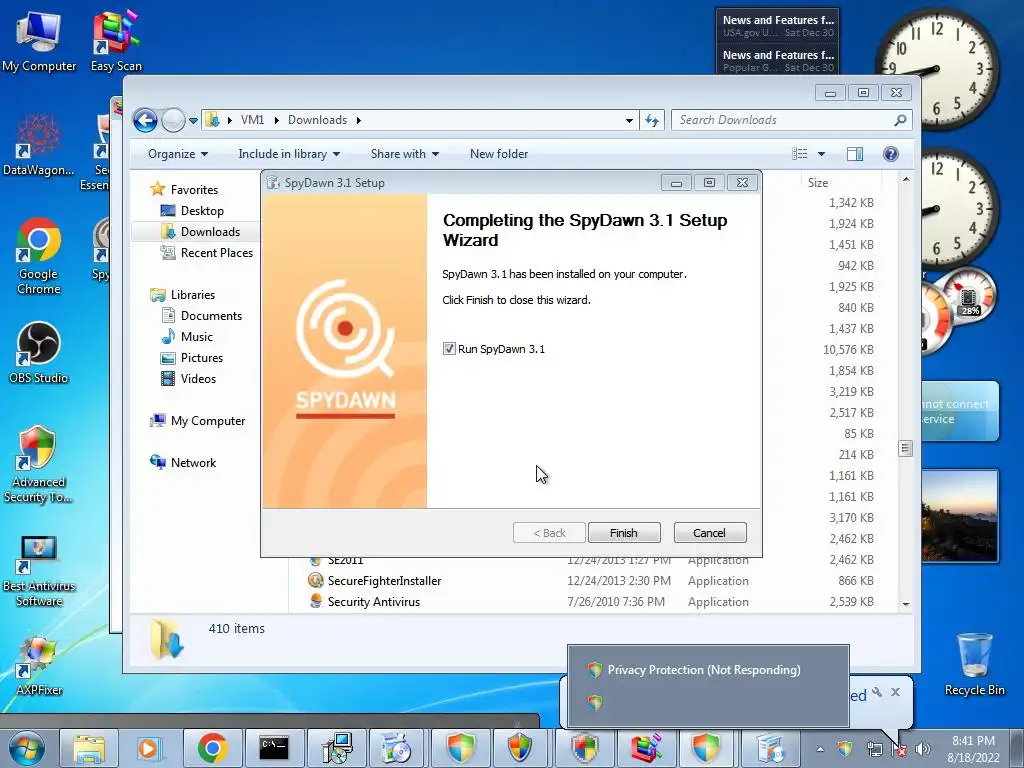Screen dimensions: 1024x768
Task: Click New folder in Explorer toolbar
Action: [x=499, y=154]
